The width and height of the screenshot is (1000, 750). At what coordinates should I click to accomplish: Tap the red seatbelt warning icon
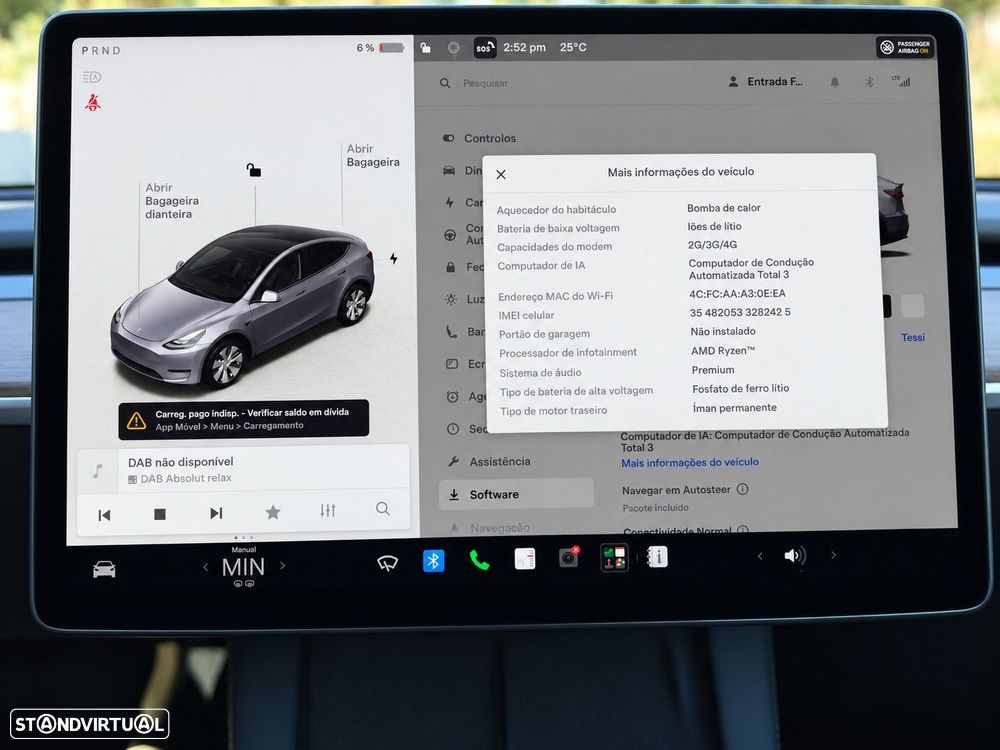point(93,103)
